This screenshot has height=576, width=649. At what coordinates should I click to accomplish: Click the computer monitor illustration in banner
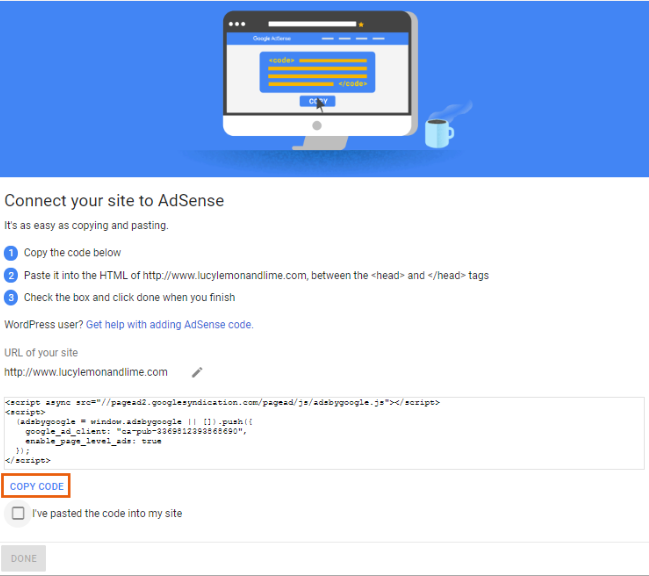(320, 79)
